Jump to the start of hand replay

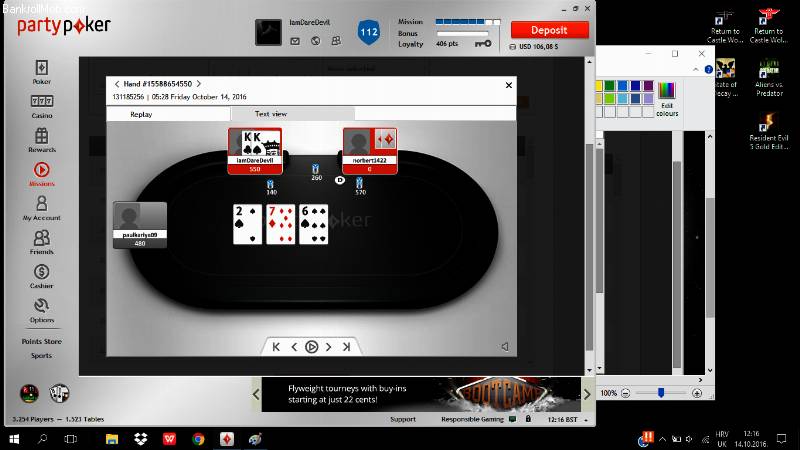click(x=276, y=347)
